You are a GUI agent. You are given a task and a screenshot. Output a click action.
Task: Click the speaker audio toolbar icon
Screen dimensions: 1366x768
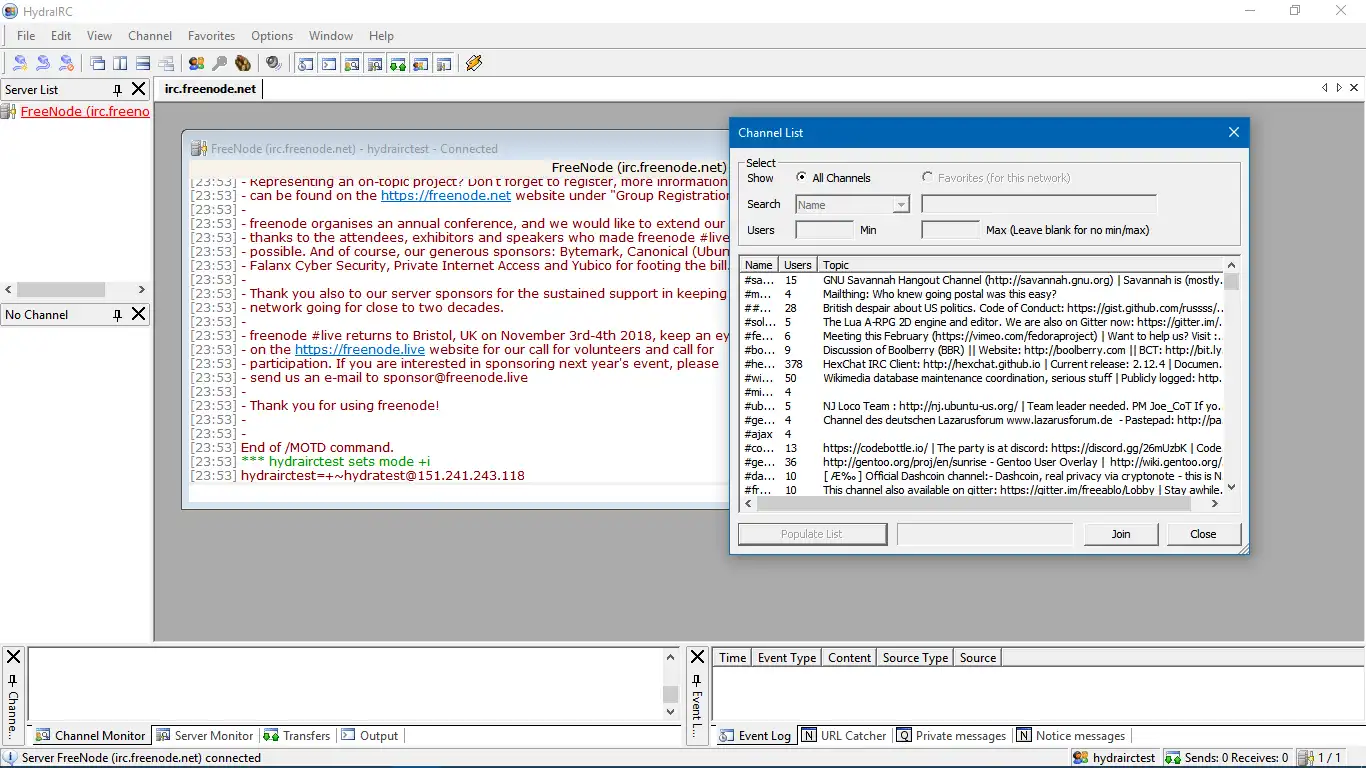(273, 63)
